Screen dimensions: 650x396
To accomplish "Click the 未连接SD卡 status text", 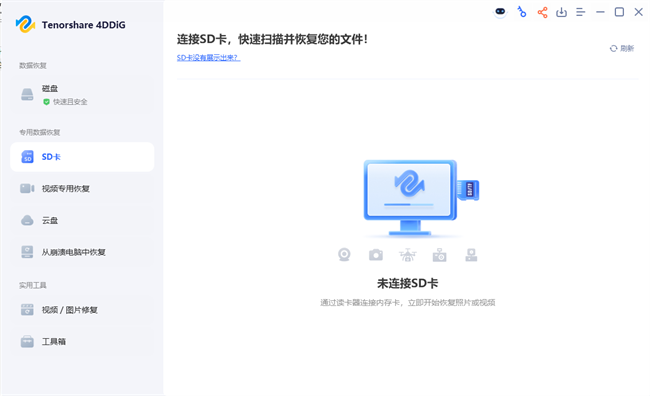I will click(x=407, y=284).
